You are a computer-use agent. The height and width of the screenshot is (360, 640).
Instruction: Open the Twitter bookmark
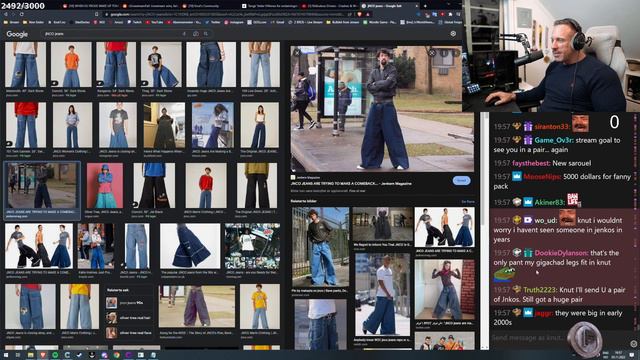tap(213, 22)
